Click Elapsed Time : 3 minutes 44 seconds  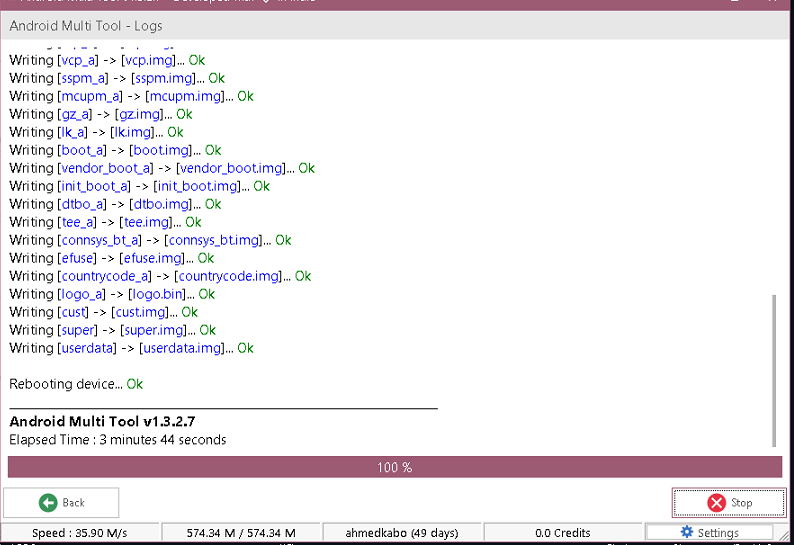click(x=117, y=440)
